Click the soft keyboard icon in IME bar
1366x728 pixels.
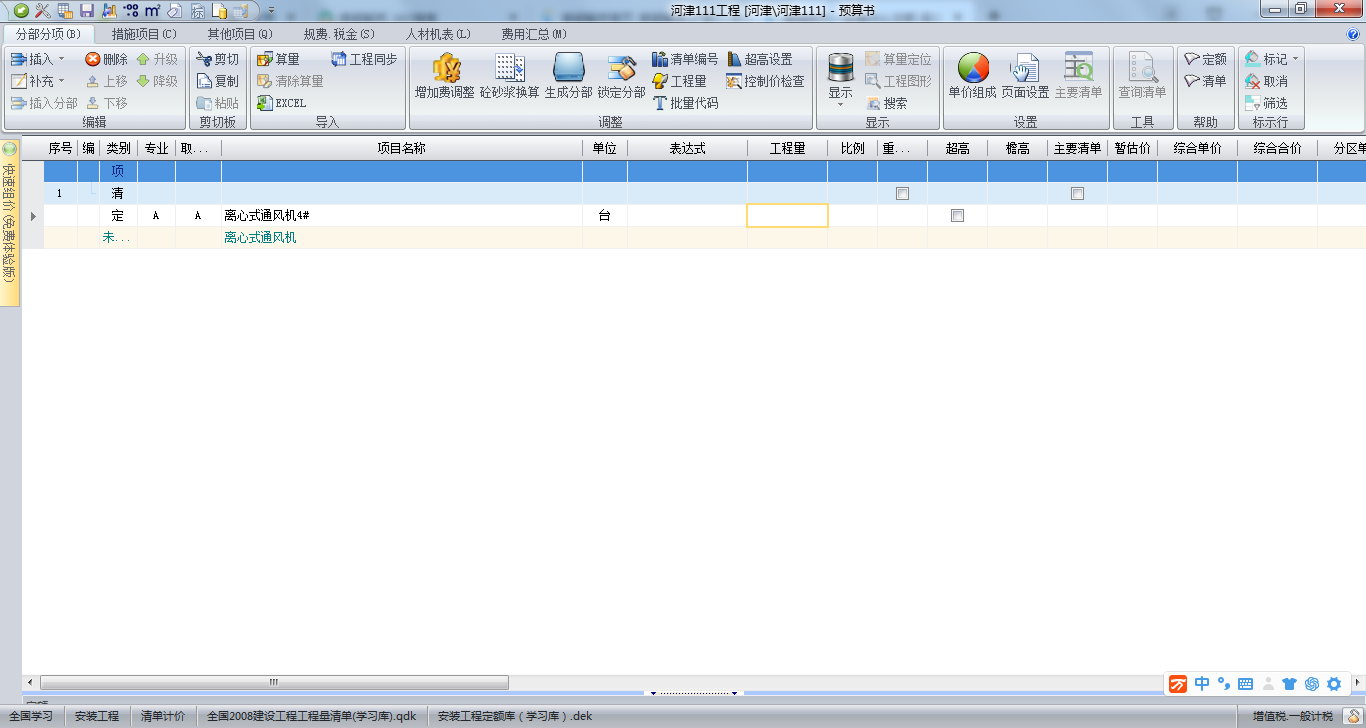coord(1246,684)
